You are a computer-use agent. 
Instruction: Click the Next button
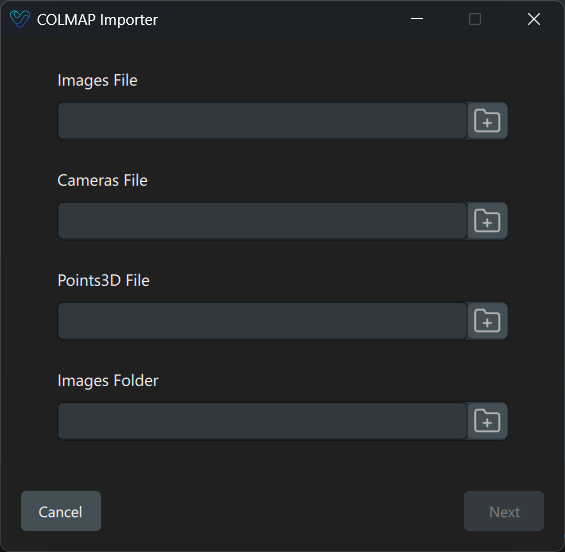[x=504, y=511]
